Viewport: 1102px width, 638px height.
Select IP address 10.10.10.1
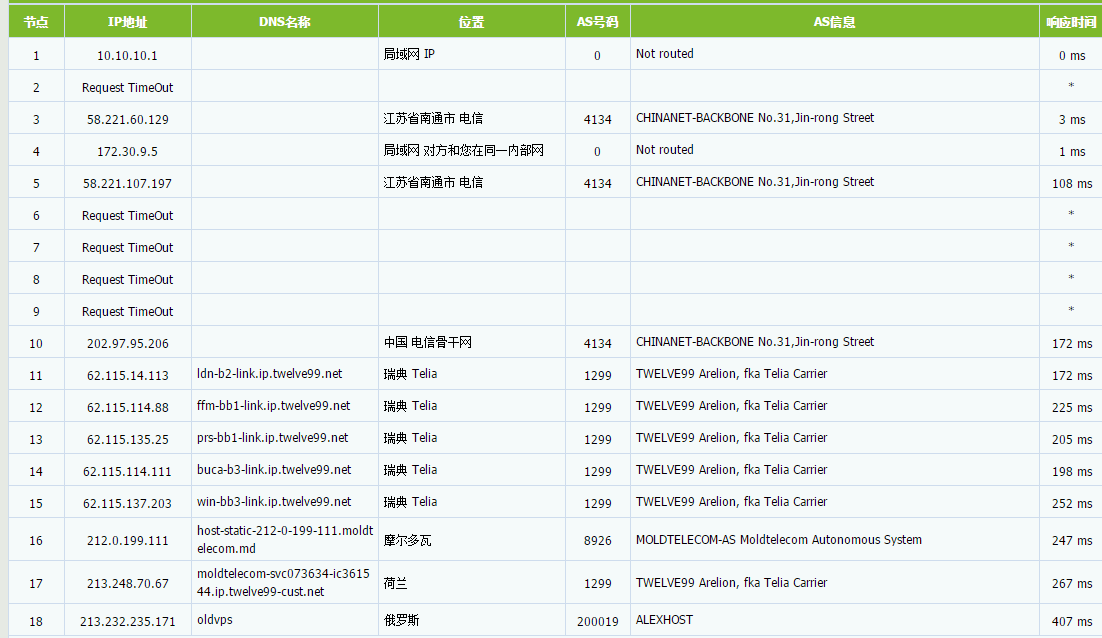pos(127,56)
